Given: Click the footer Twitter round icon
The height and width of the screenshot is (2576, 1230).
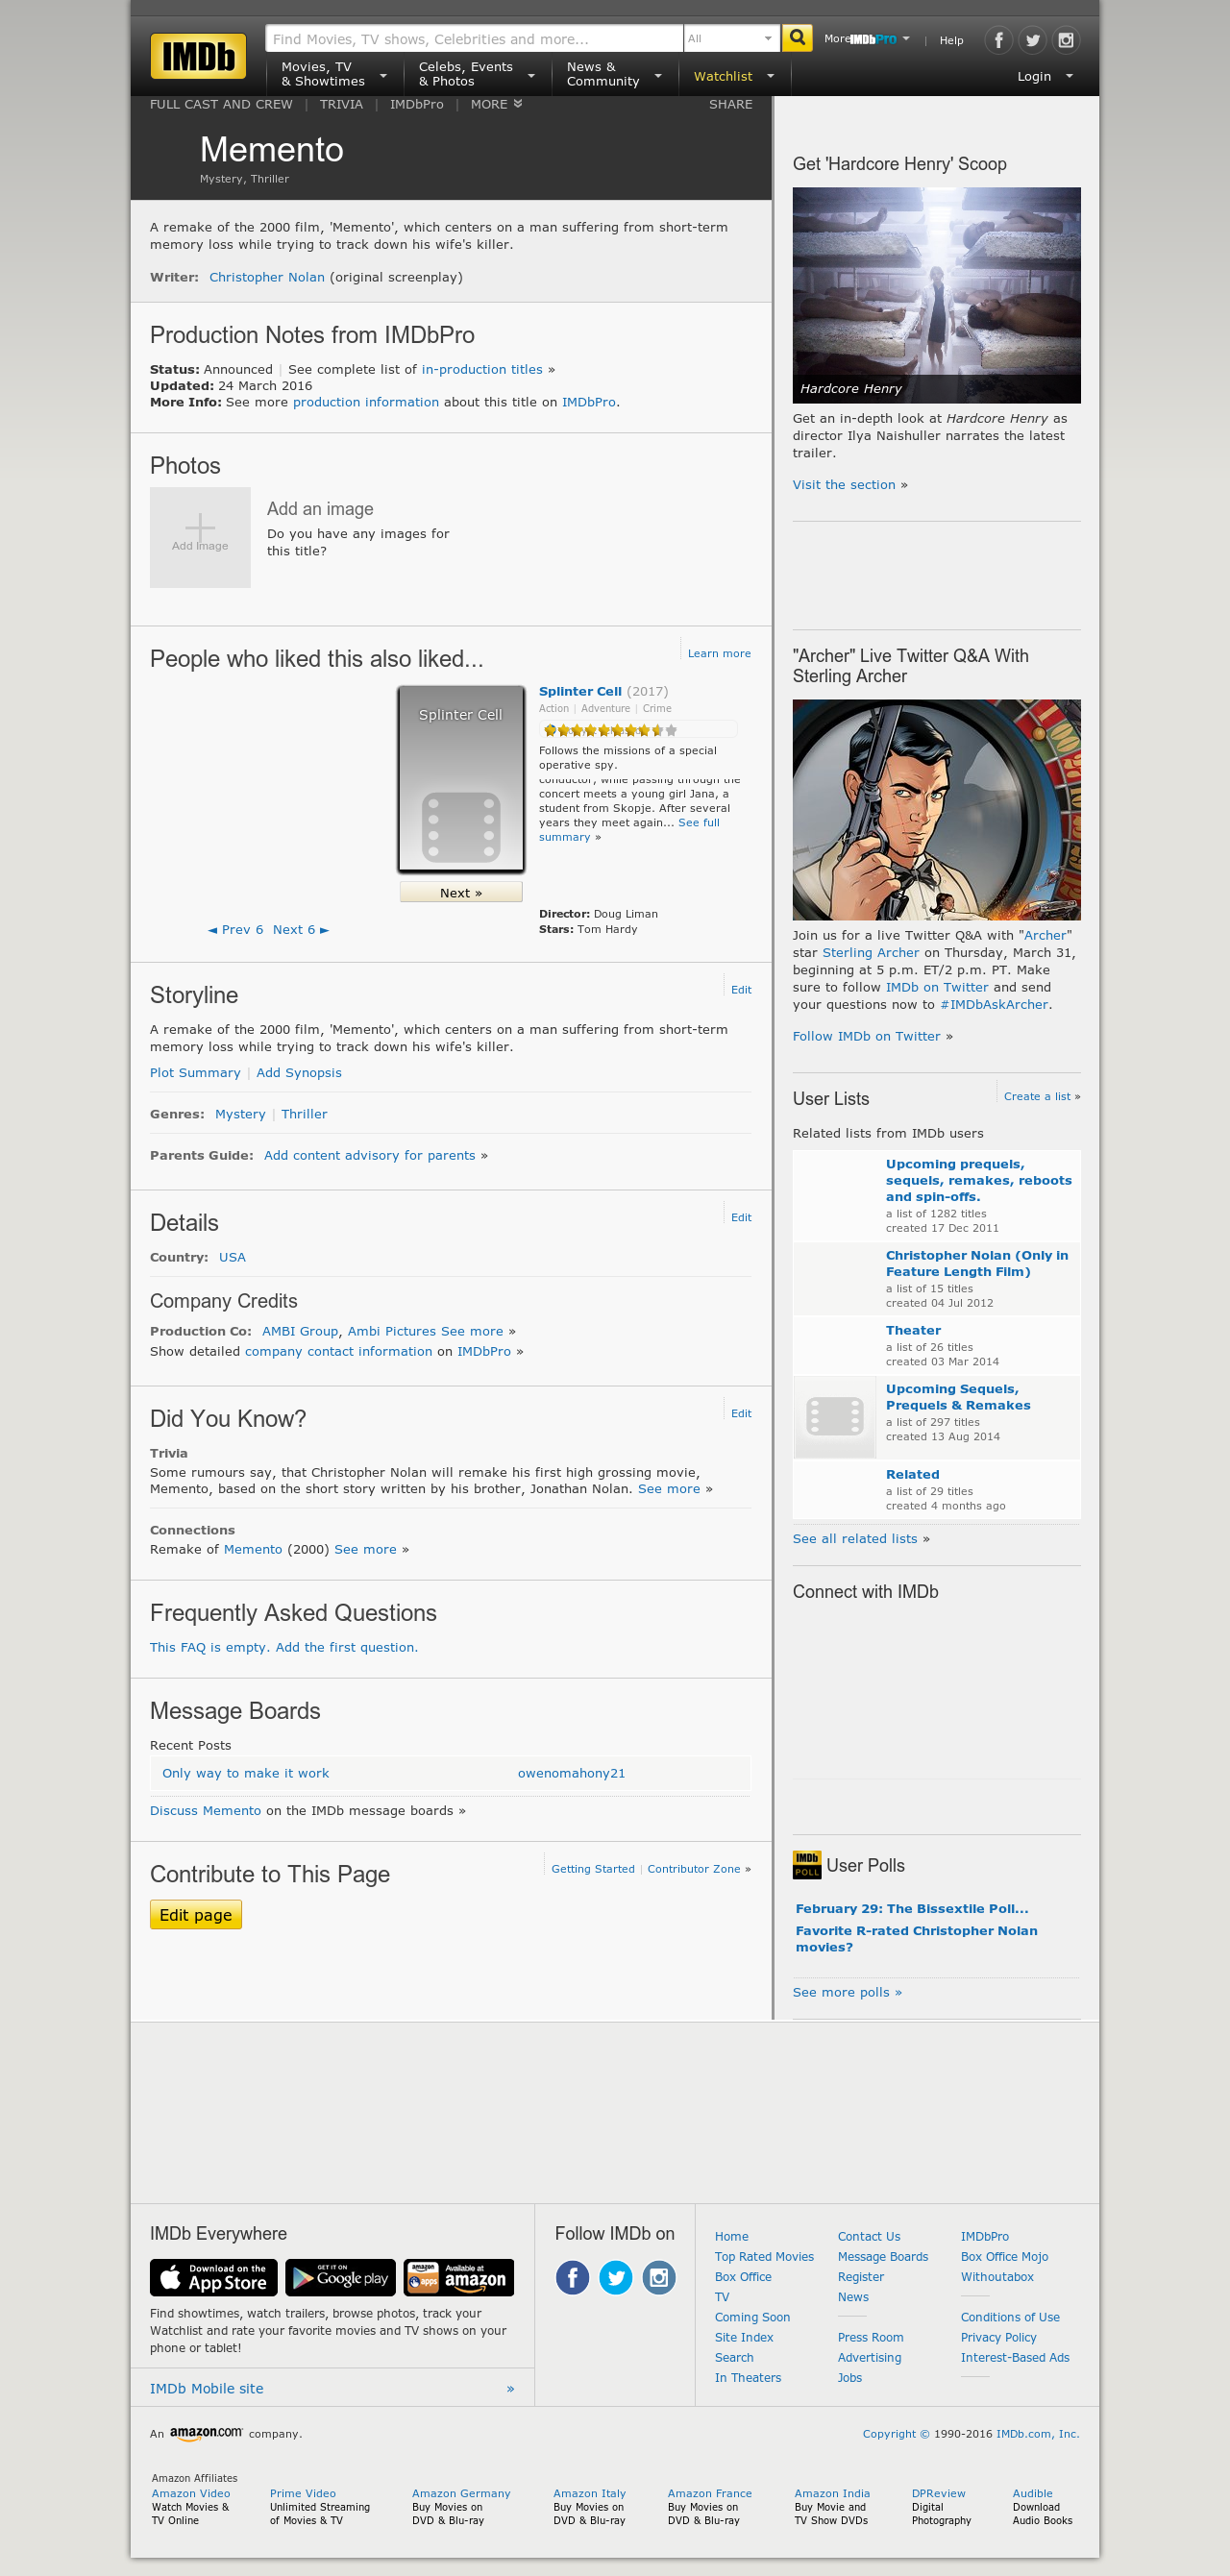Looking at the screenshot, I should 615,2277.
